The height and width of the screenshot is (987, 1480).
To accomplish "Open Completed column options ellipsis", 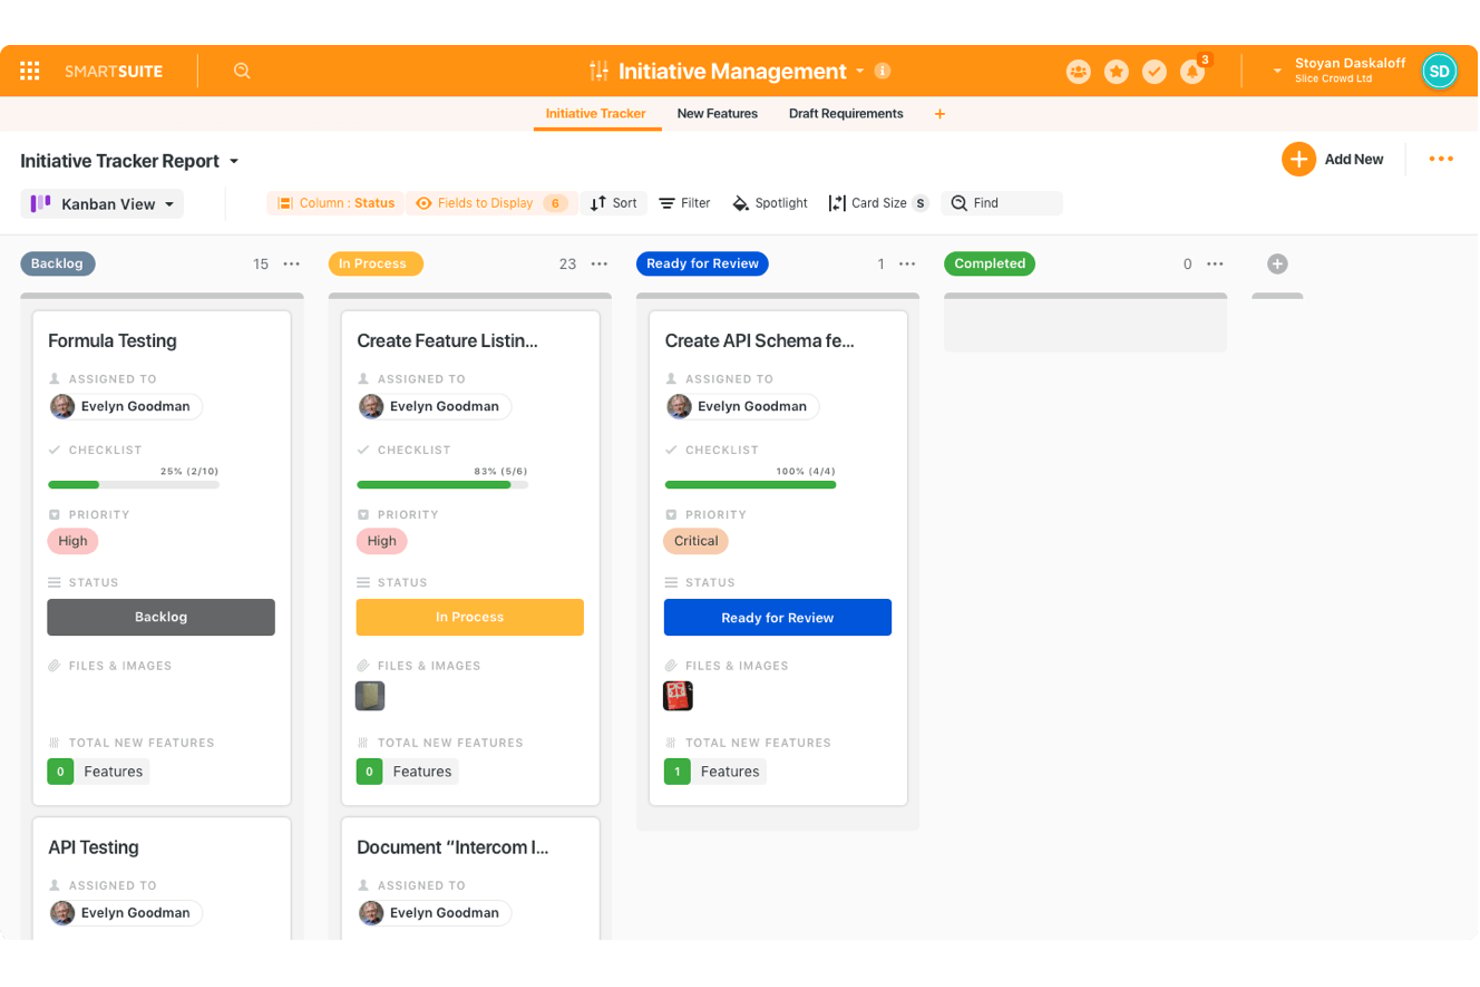I will [1215, 264].
